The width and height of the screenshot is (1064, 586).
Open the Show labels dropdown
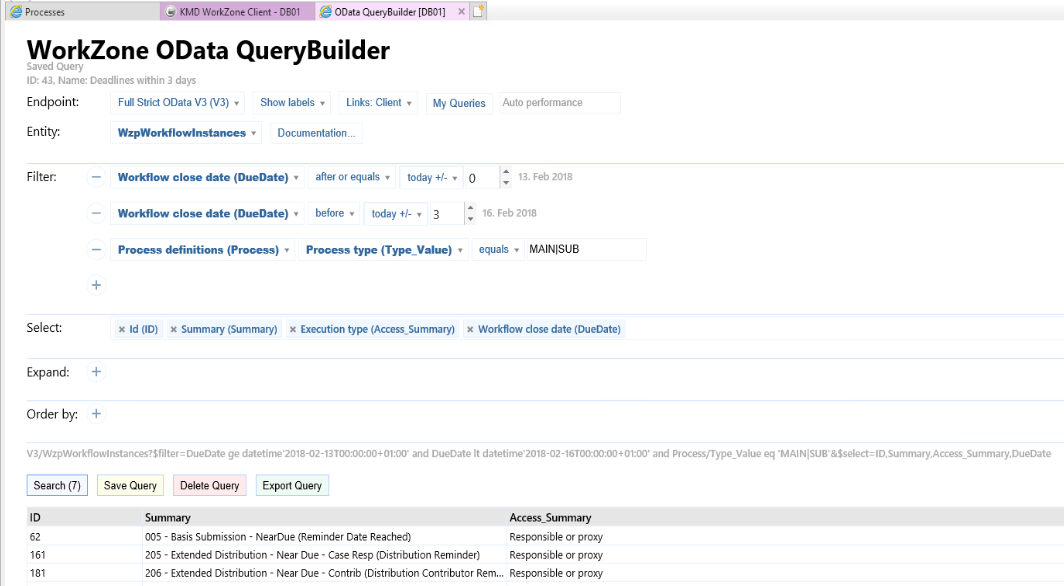[292, 102]
